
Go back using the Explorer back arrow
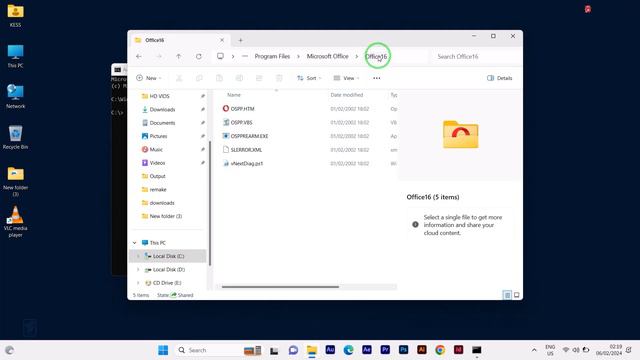(x=139, y=56)
